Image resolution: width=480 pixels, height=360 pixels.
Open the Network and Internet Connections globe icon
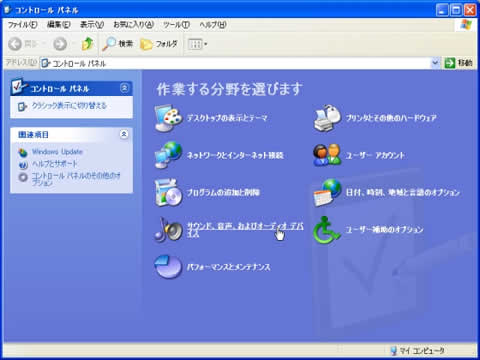[x=168, y=155]
